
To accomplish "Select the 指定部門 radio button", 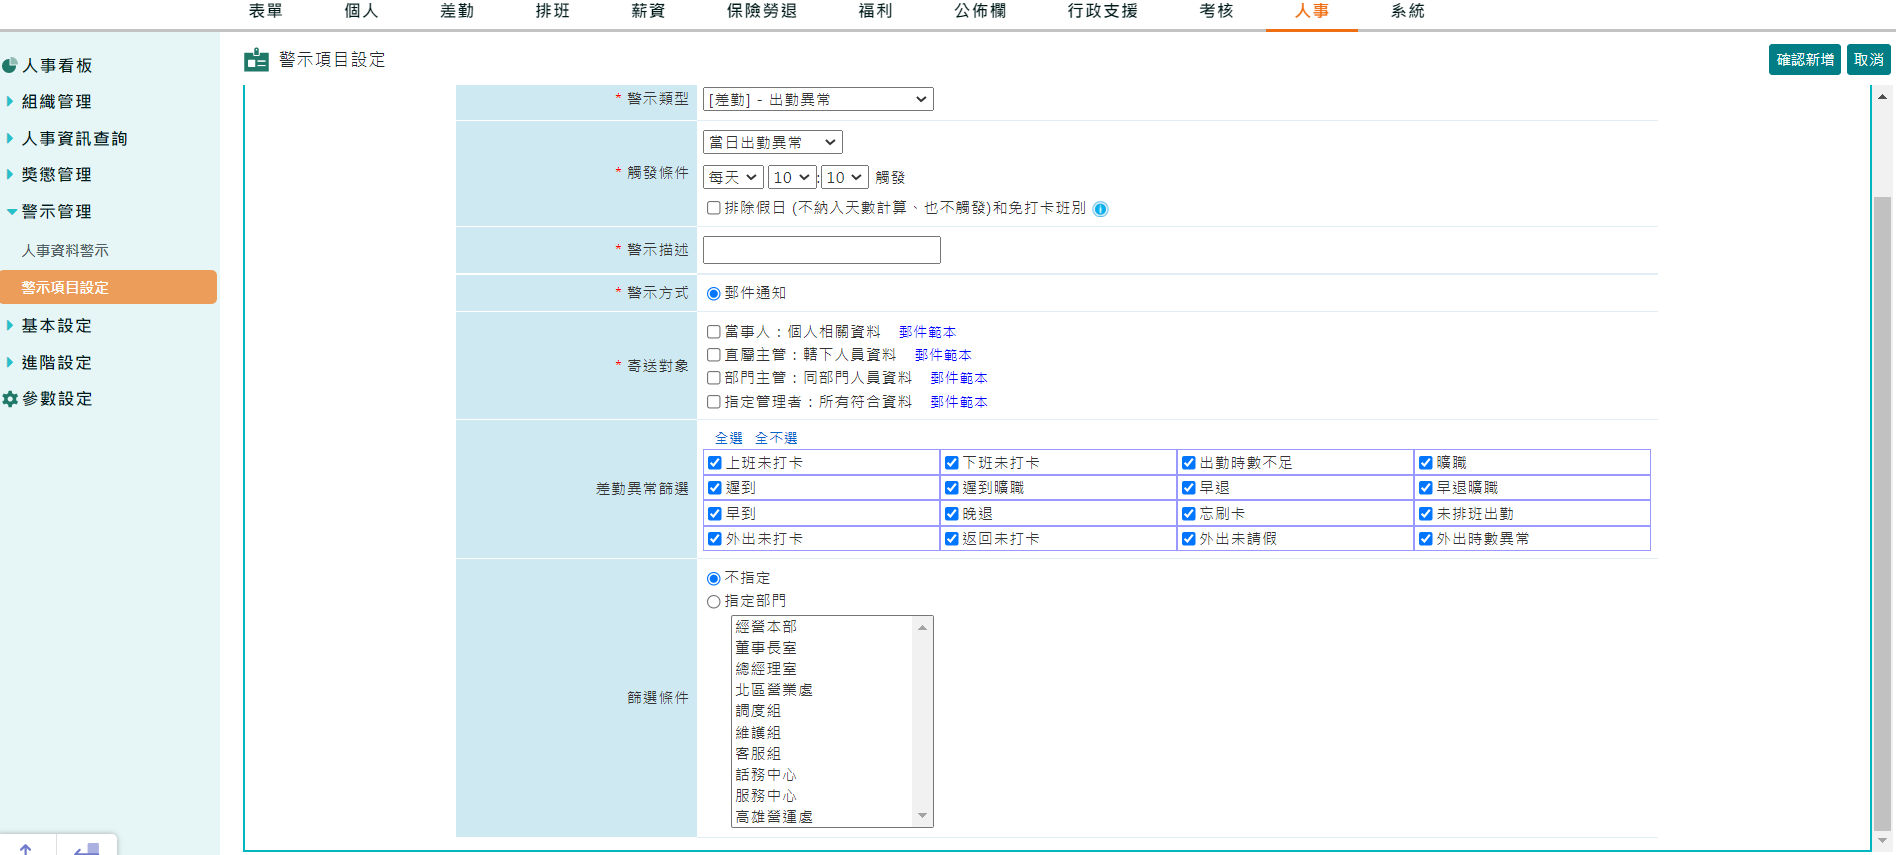I will [714, 601].
